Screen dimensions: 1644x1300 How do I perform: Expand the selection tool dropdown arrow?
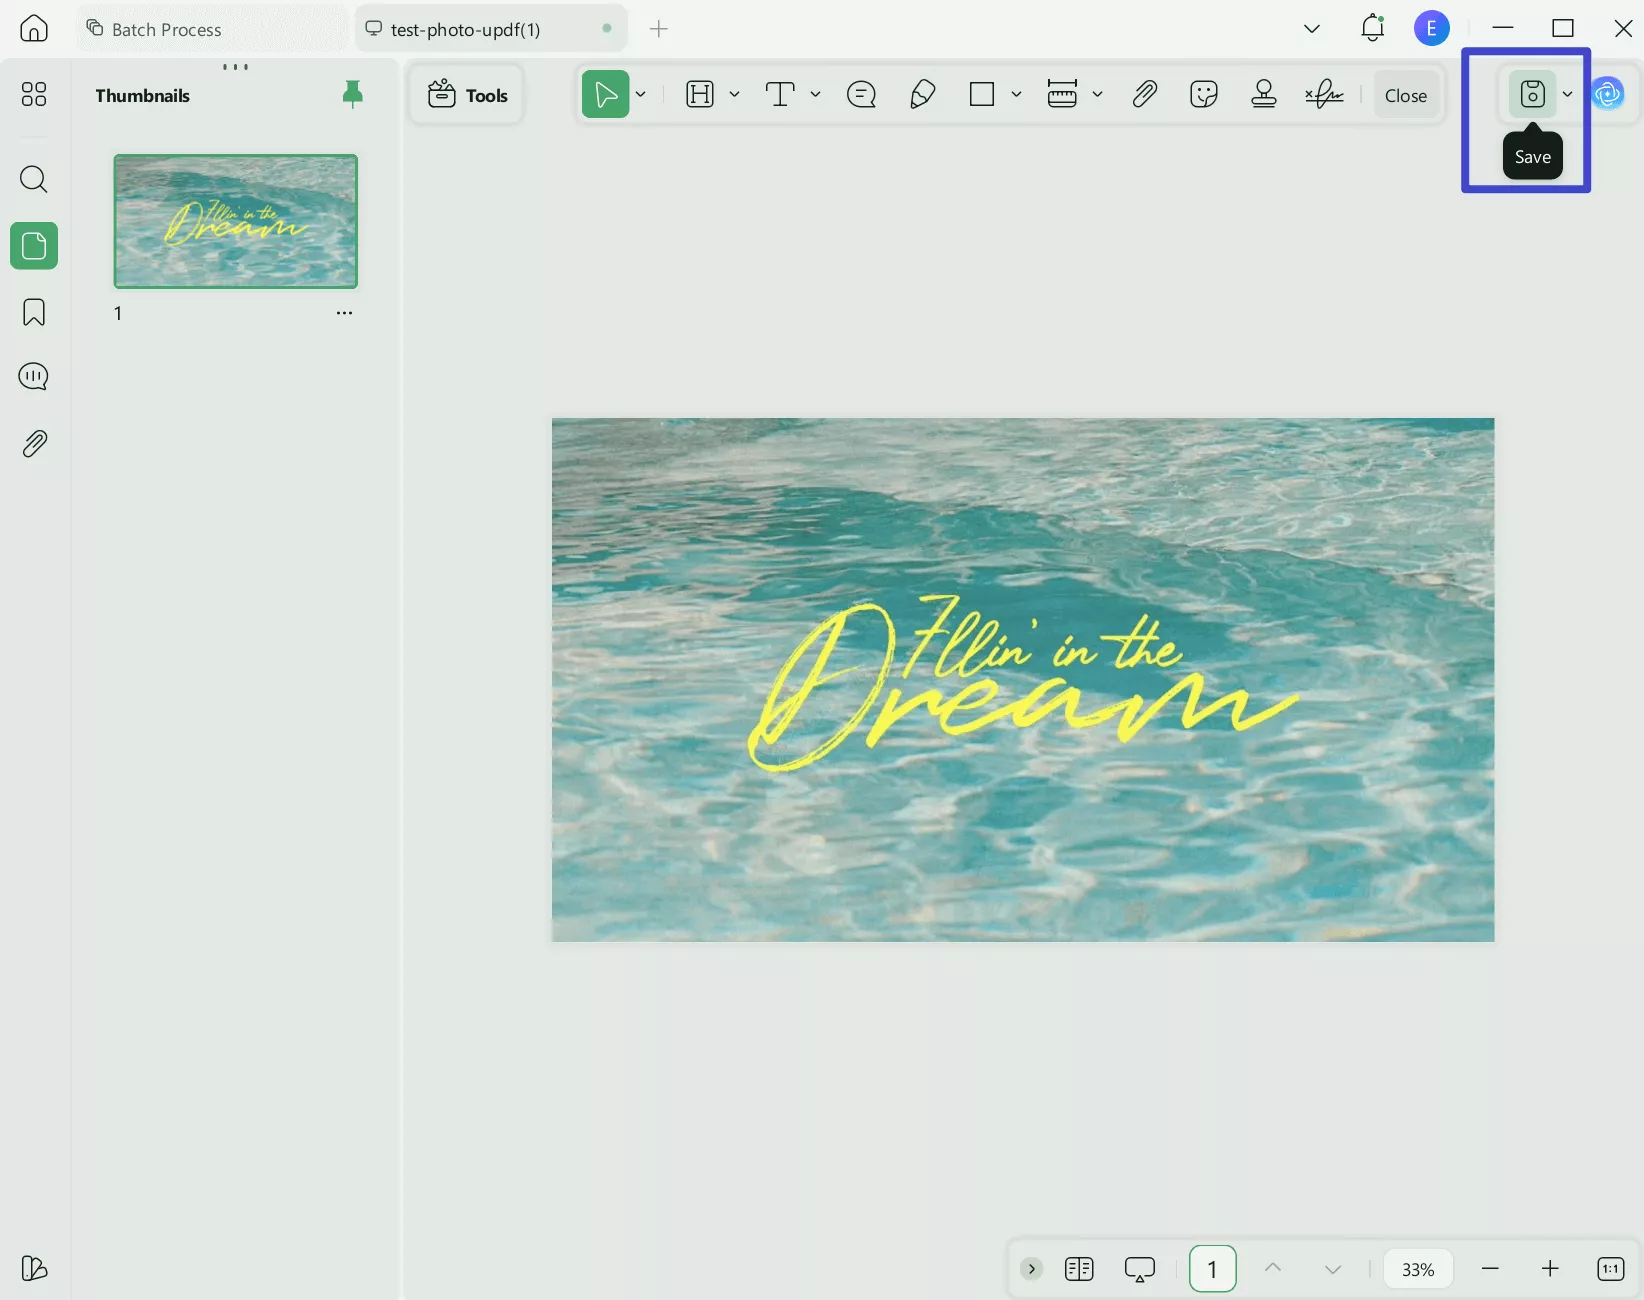click(641, 94)
